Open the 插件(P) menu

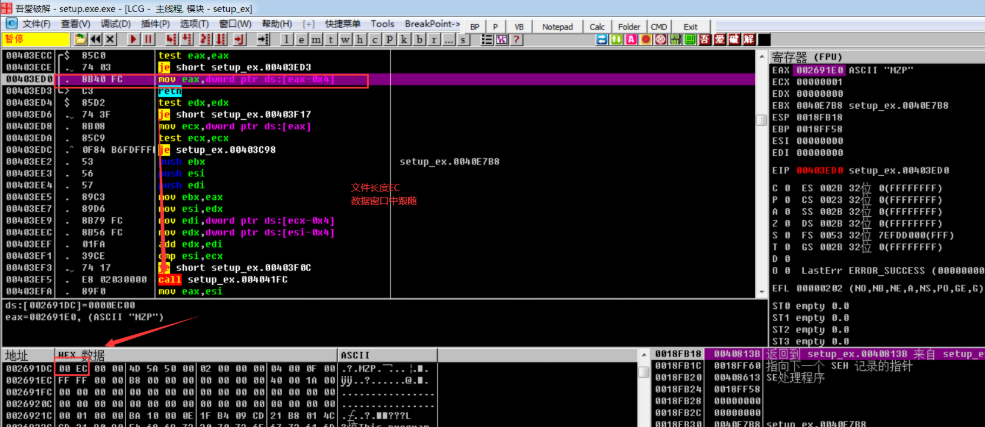click(155, 24)
